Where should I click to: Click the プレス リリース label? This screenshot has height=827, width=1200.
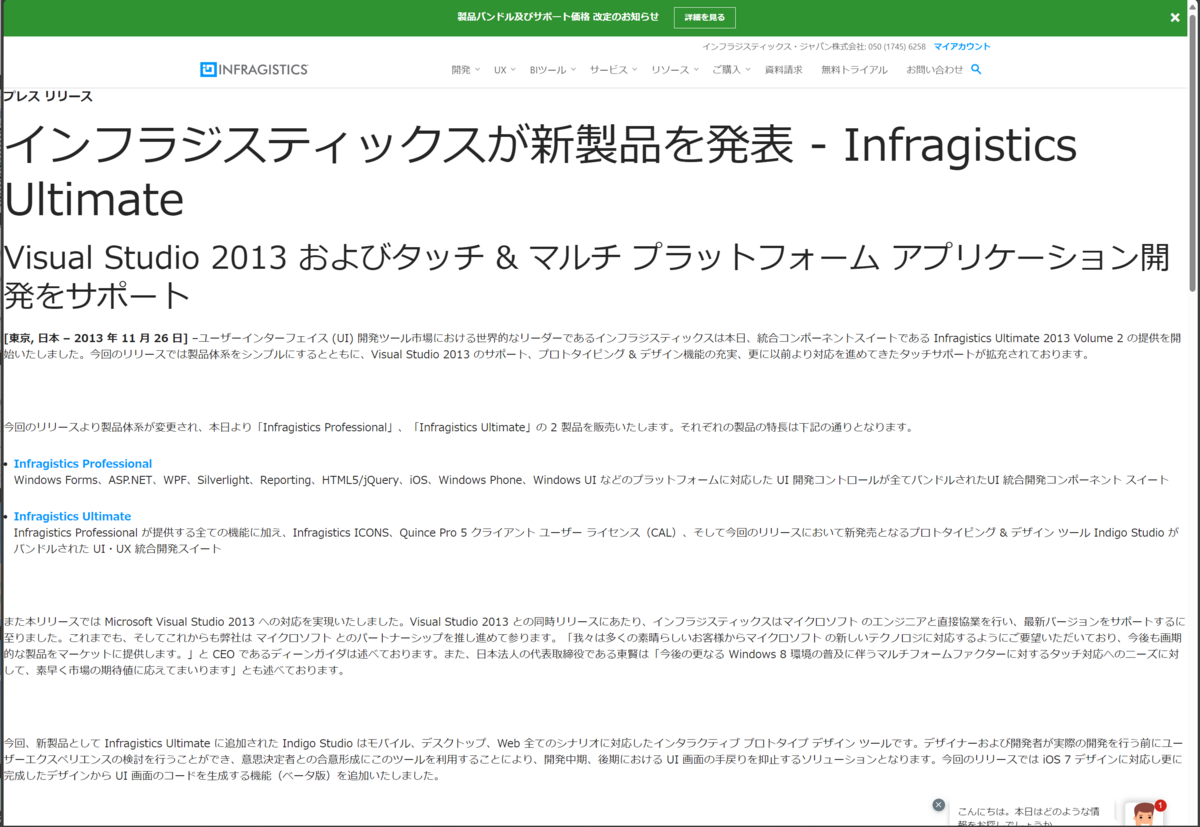[x=48, y=96]
